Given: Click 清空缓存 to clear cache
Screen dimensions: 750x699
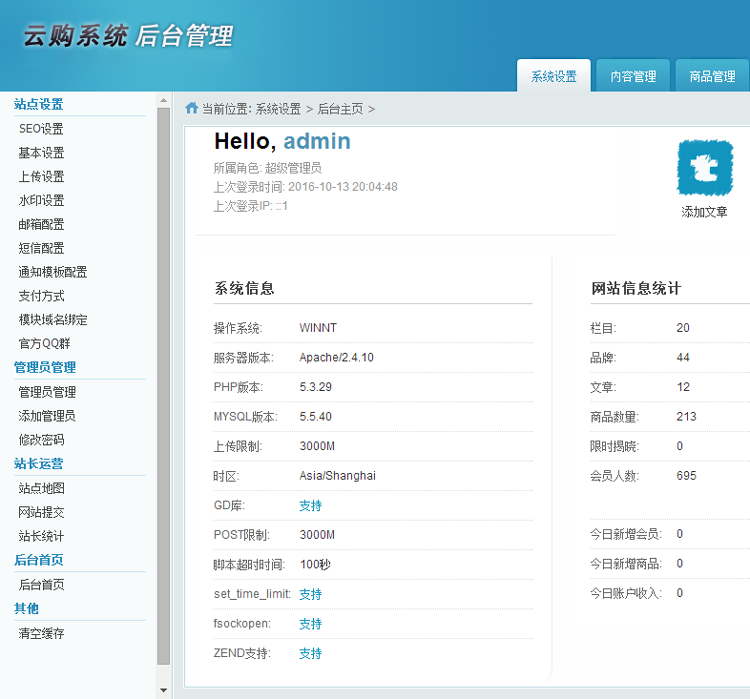Looking at the screenshot, I should (41, 634).
